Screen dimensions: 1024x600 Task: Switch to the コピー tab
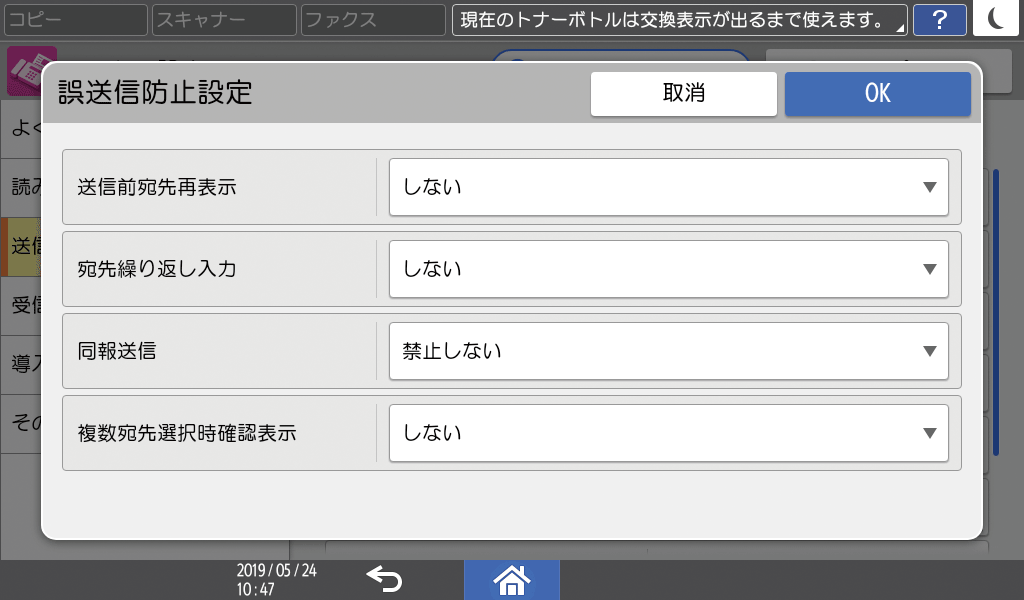click(75, 19)
